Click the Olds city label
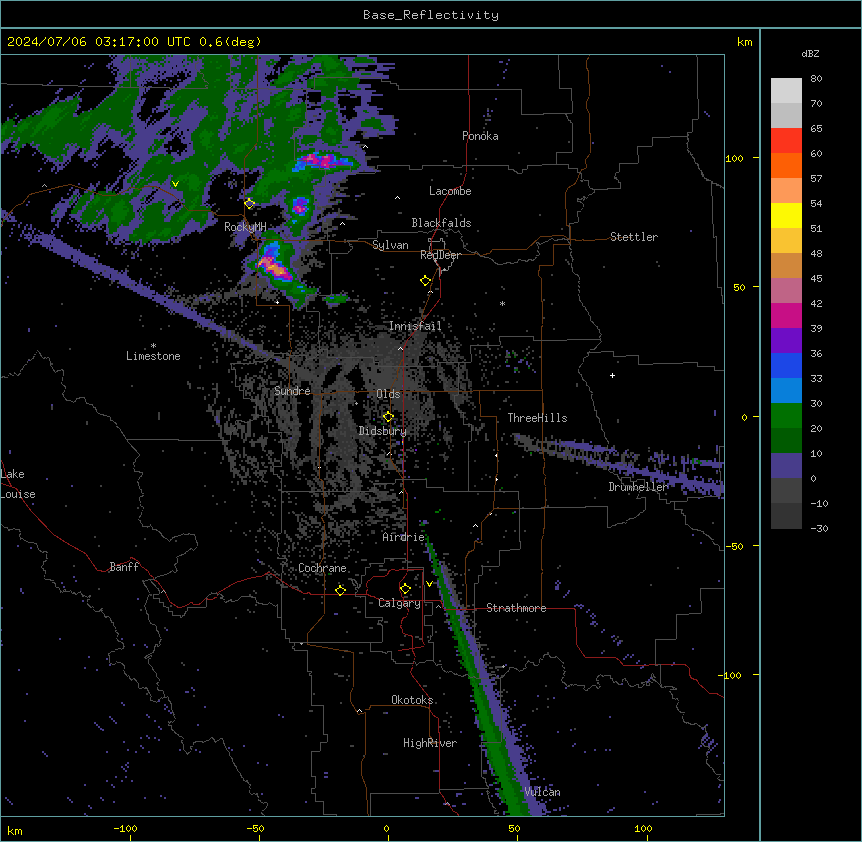862x842 pixels. tap(388, 394)
